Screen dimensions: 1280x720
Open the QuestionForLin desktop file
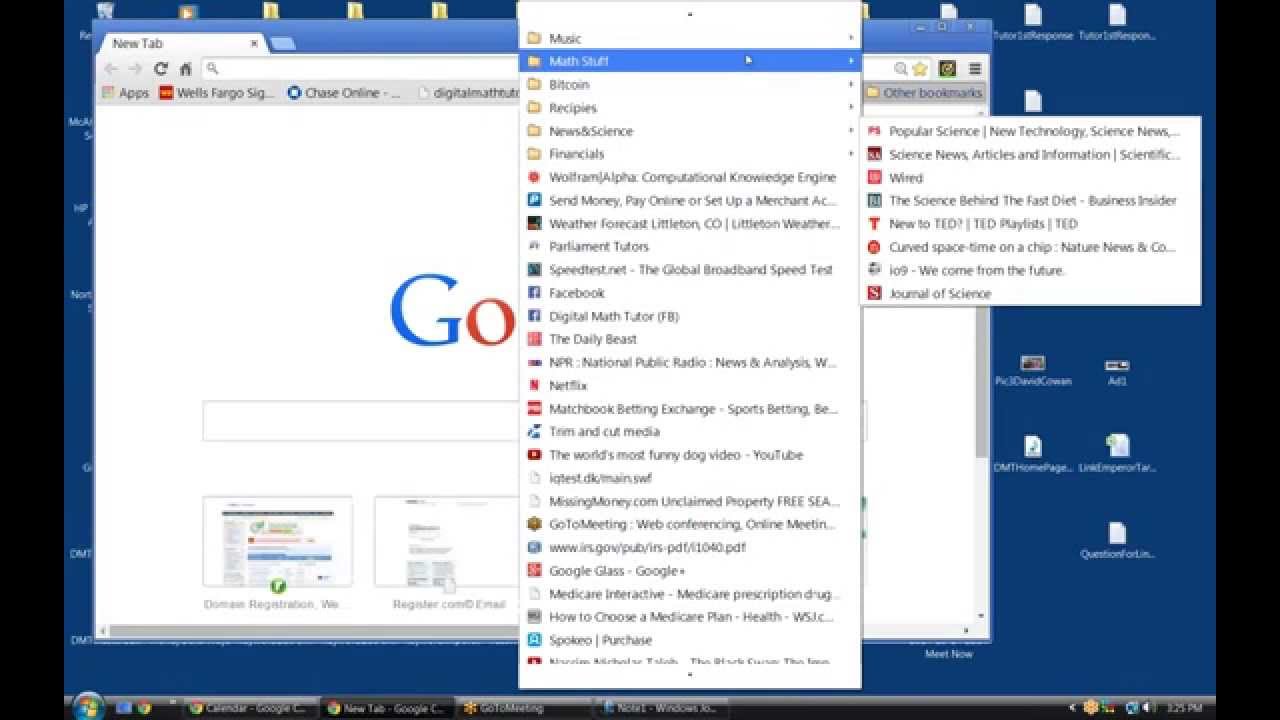pos(1117,541)
